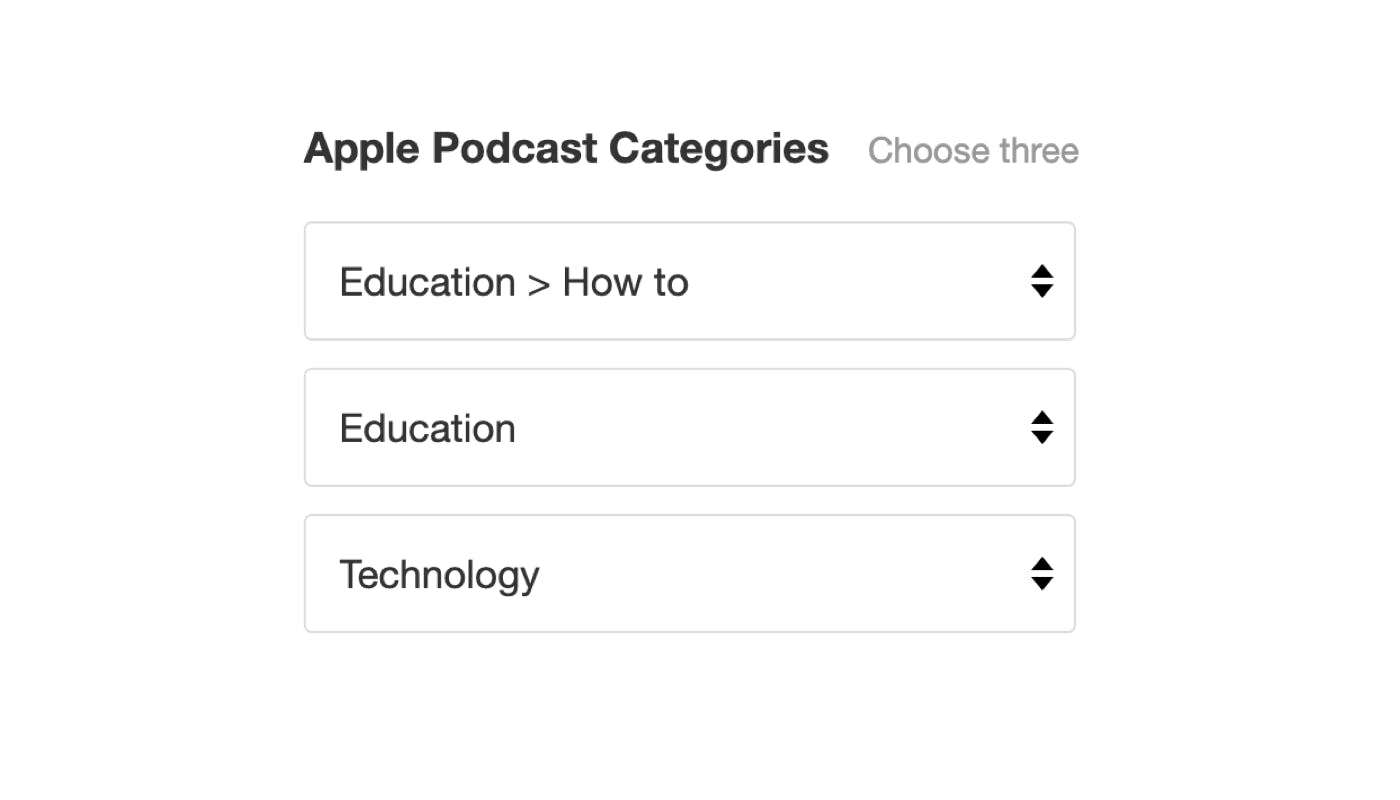Click the lower triangle on the Education selector
Image resolution: width=1400 pixels, height=800 pixels.
[1042, 436]
